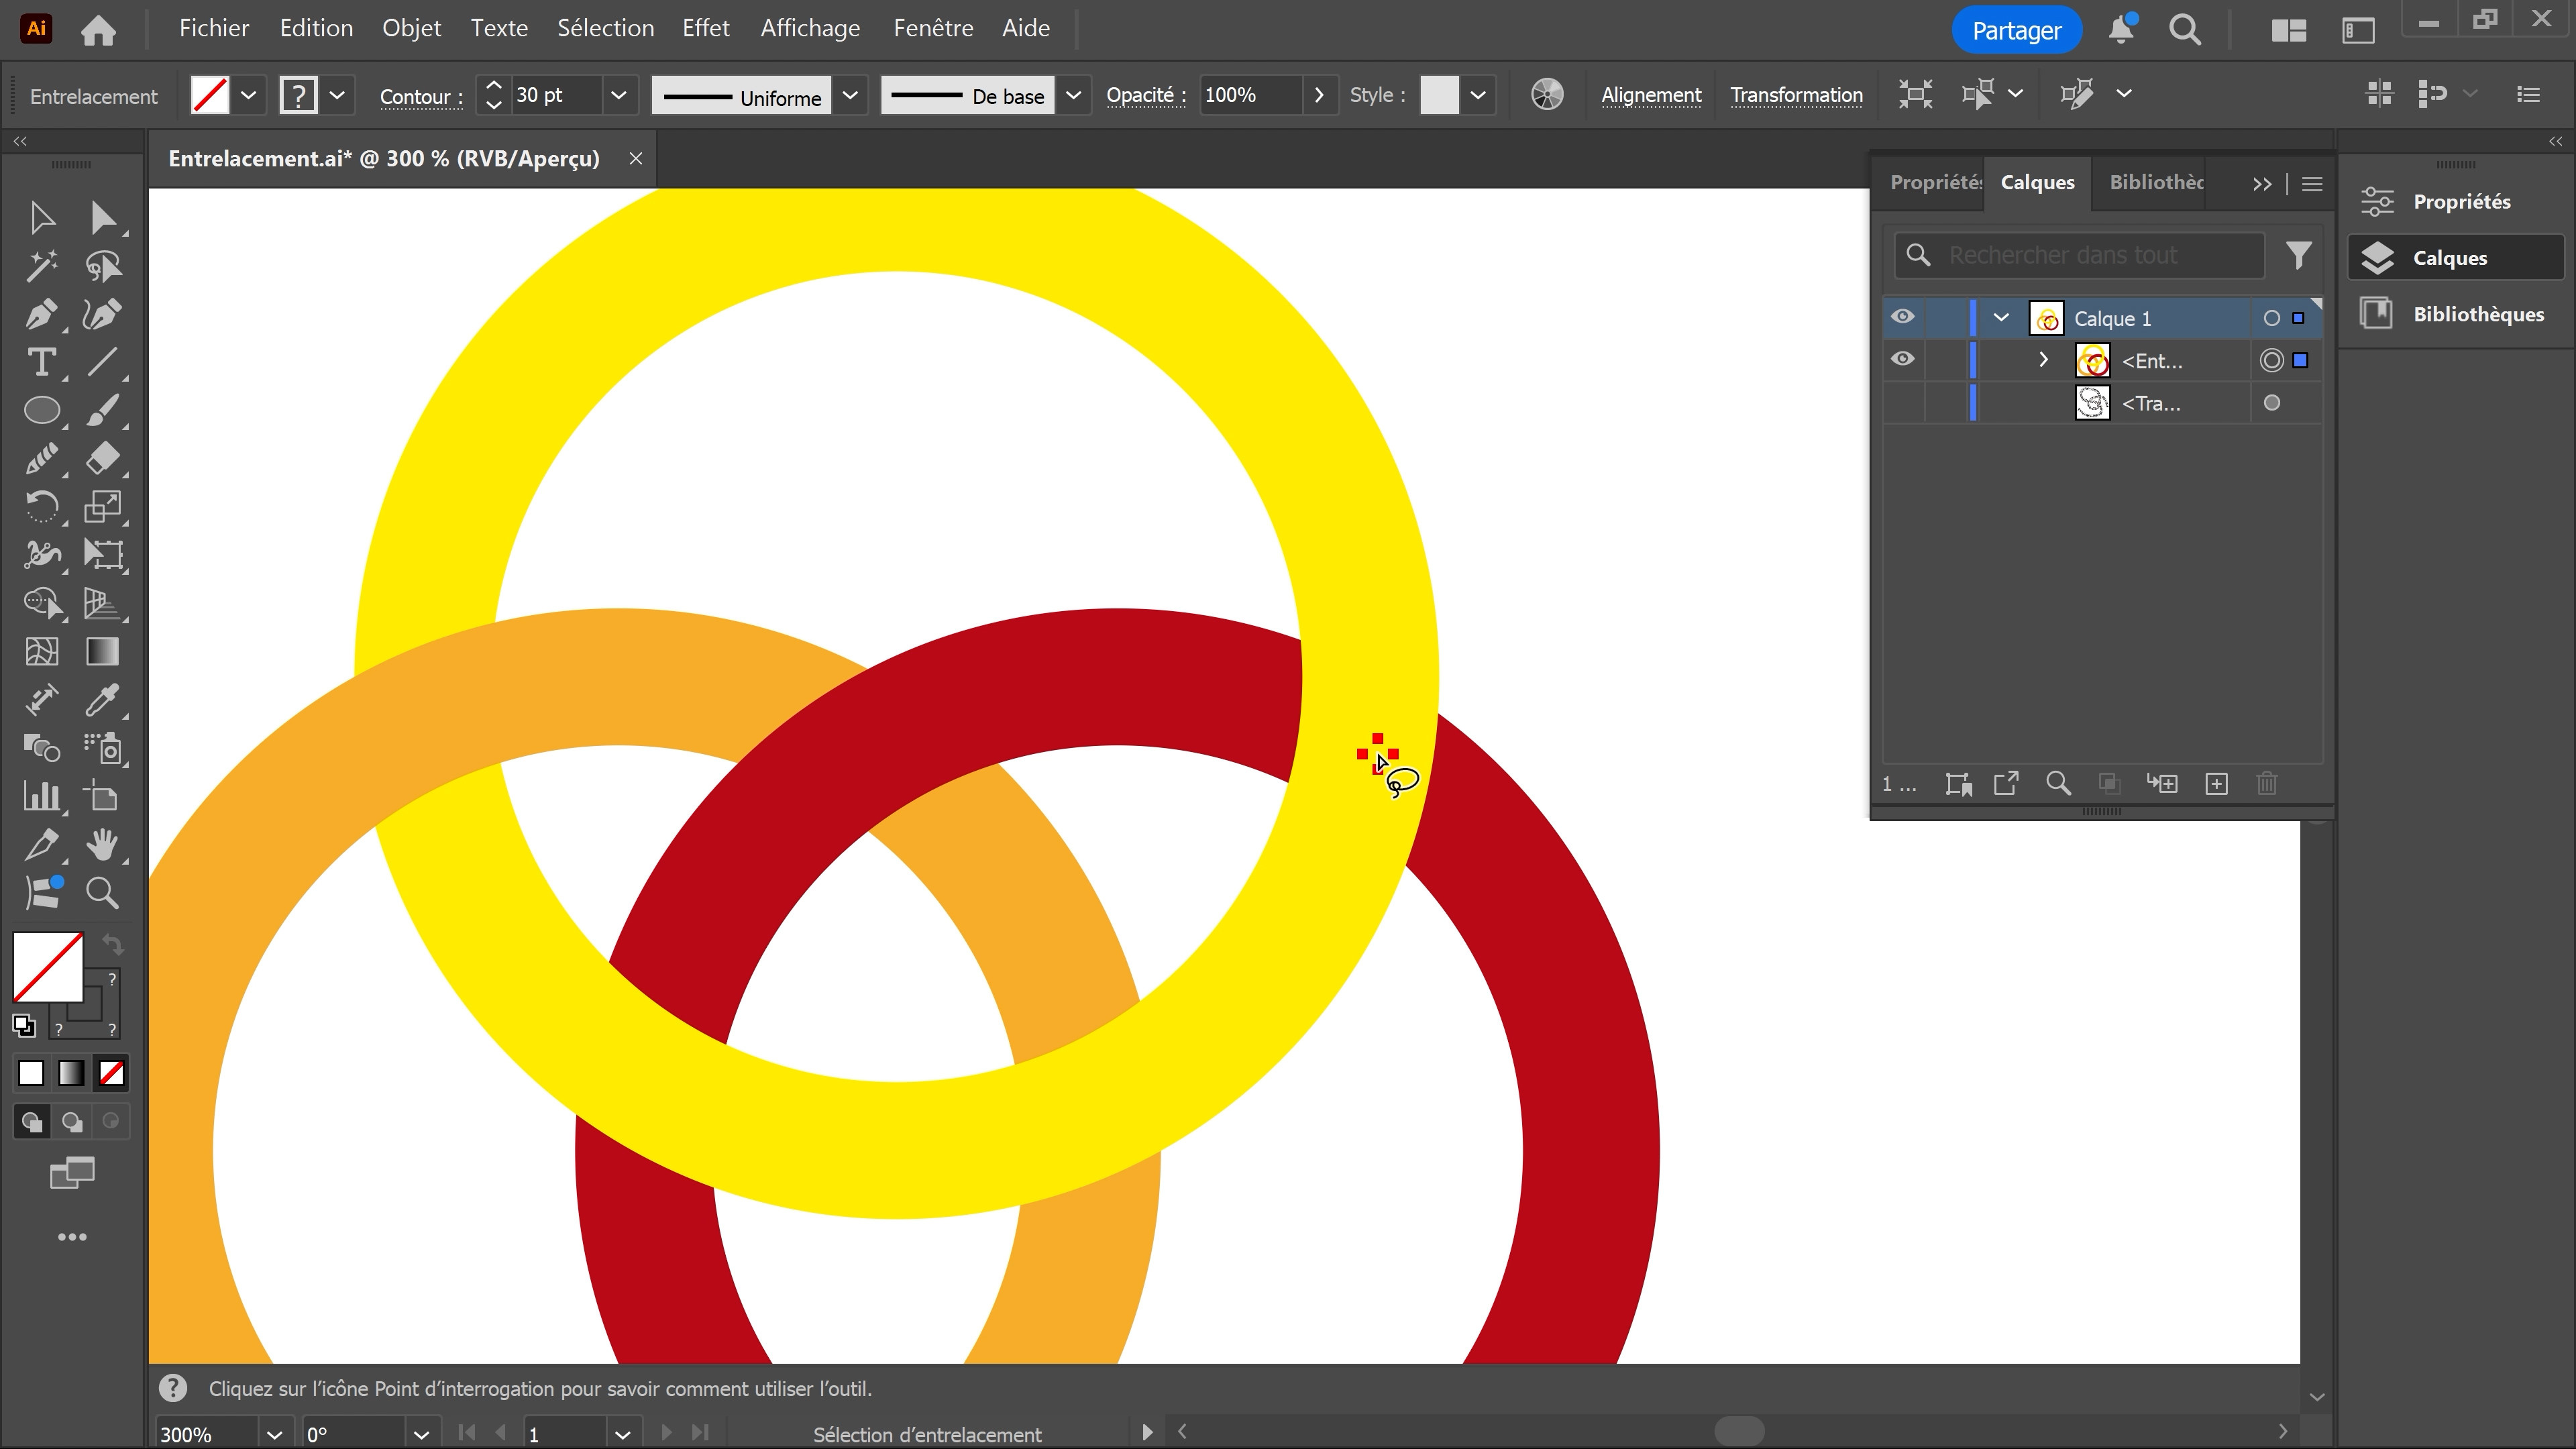This screenshot has height=1449, width=2576.
Task: Select the Type tool
Action: (42, 362)
